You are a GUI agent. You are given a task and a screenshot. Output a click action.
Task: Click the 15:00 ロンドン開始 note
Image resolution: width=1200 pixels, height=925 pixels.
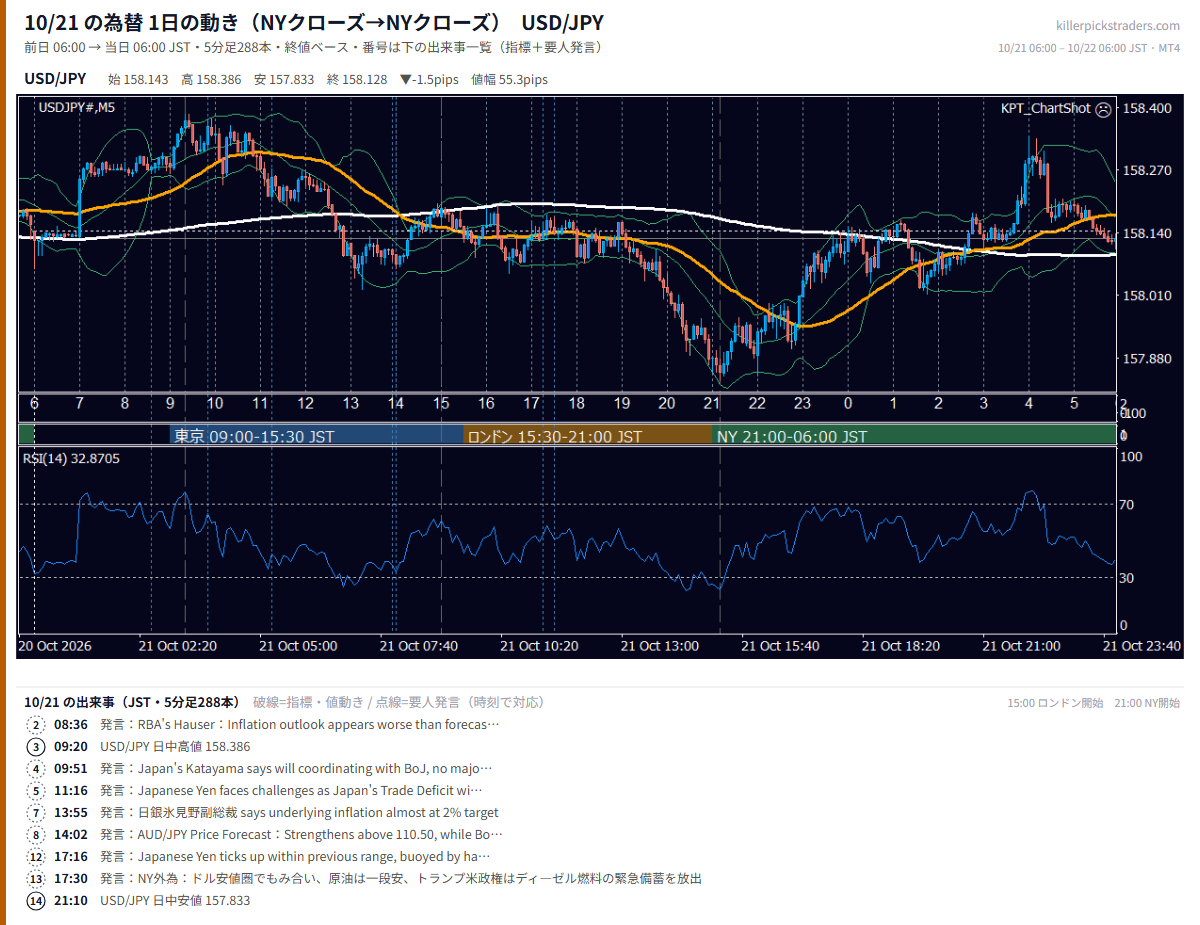click(1055, 703)
